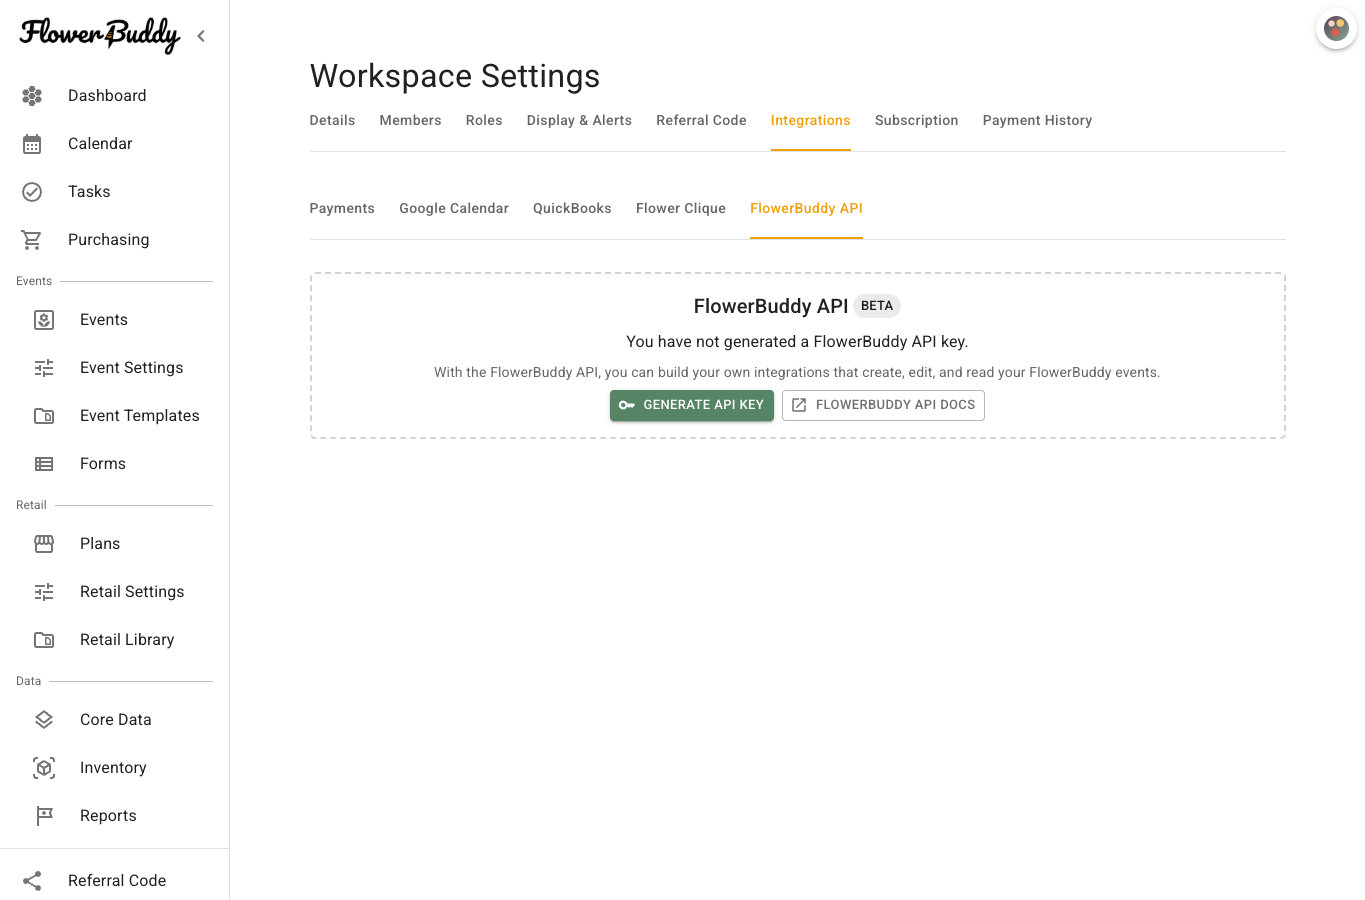Screen dimensions: 1365x900
Task: Select the Integrations tab
Action: click(x=810, y=121)
